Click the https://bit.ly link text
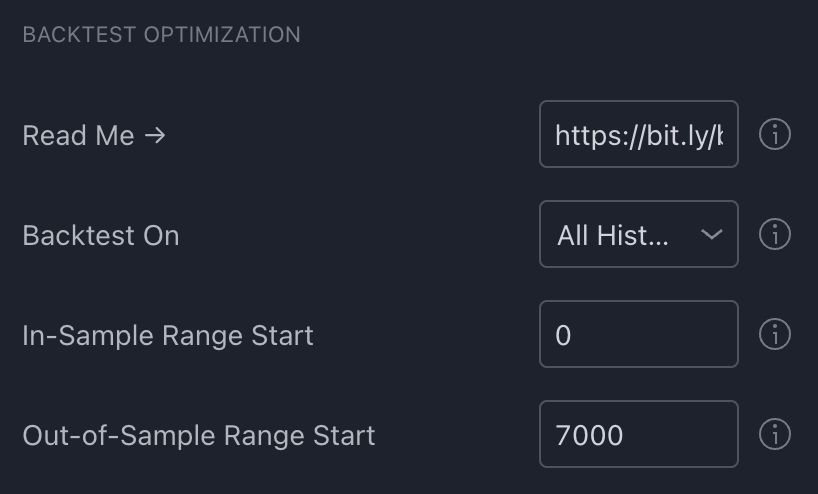The image size is (818, 494). click(639, 136)
